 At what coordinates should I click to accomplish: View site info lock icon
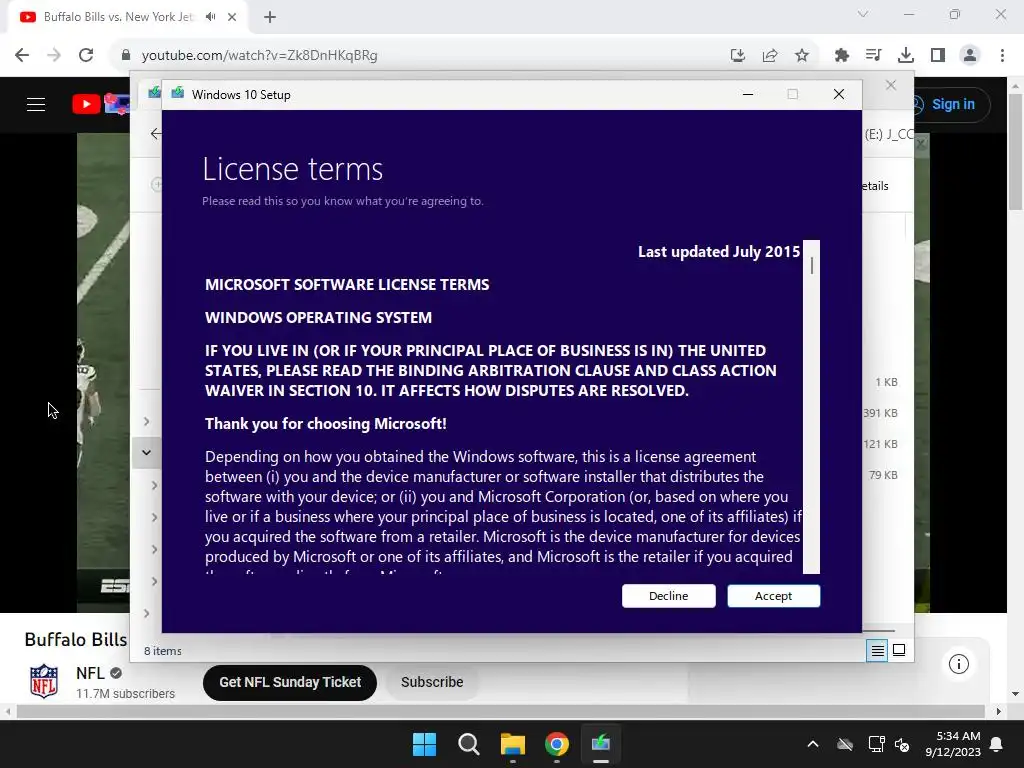[x=126, y=56]
